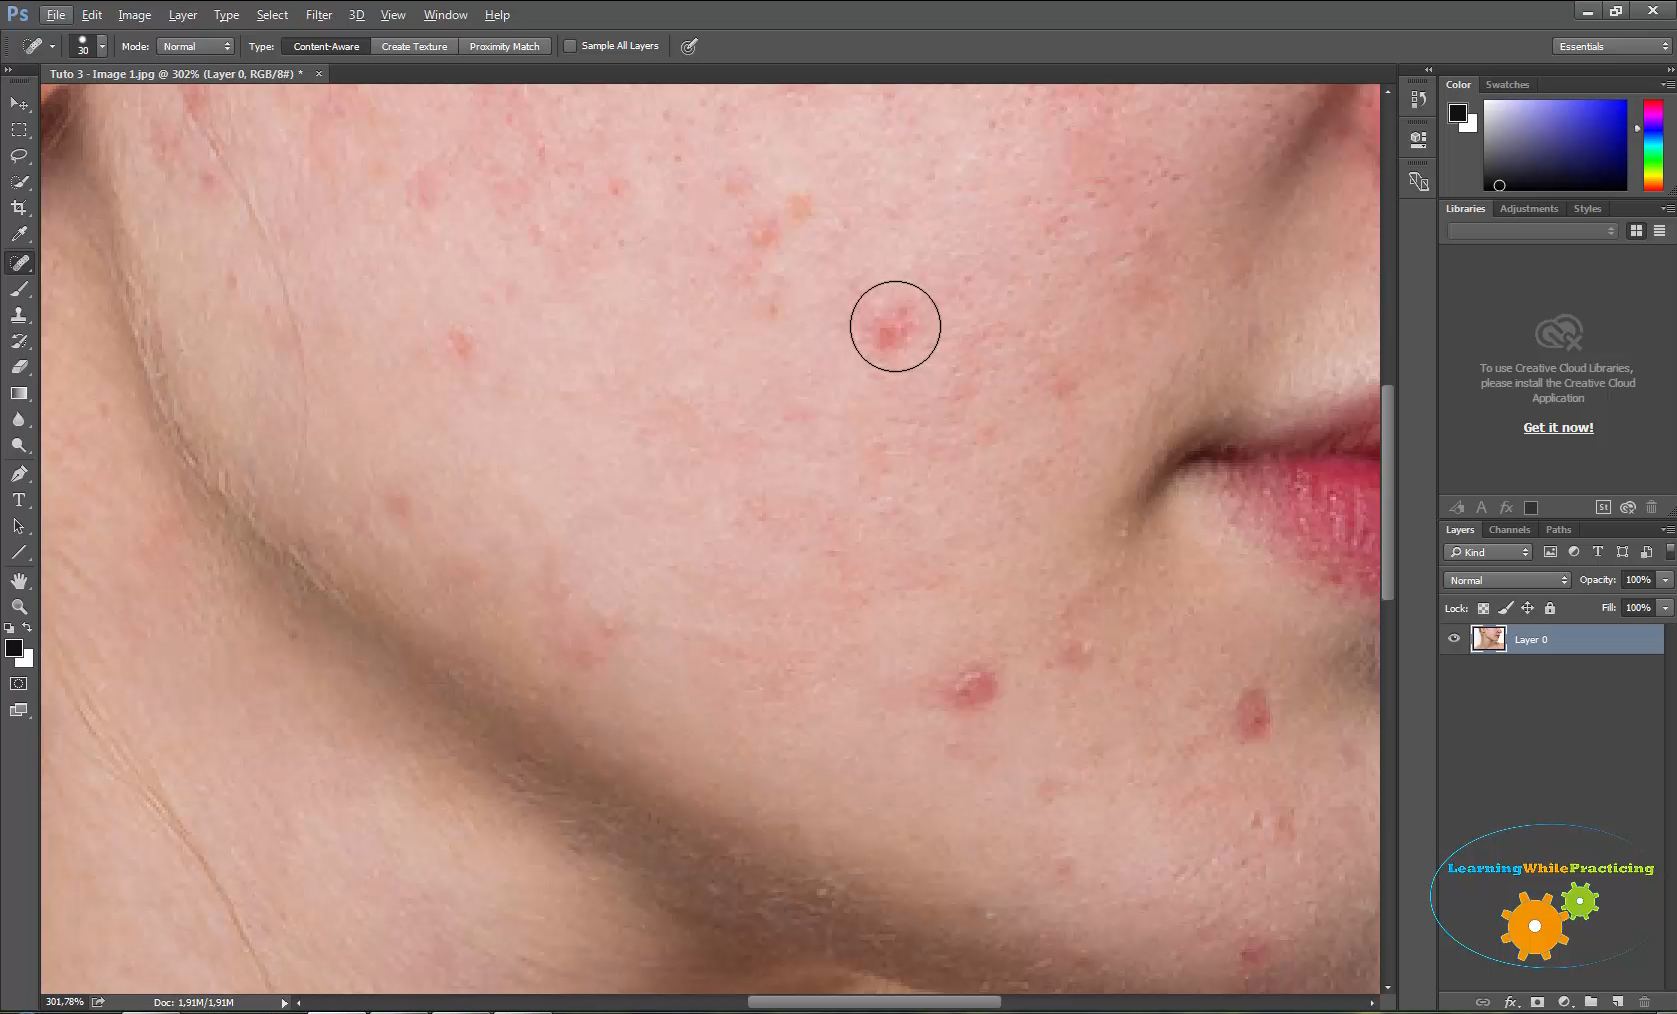Open the Libraries selection dropdown
The width and height of the screenshot is (1677, 1014).
[1532, 231]
